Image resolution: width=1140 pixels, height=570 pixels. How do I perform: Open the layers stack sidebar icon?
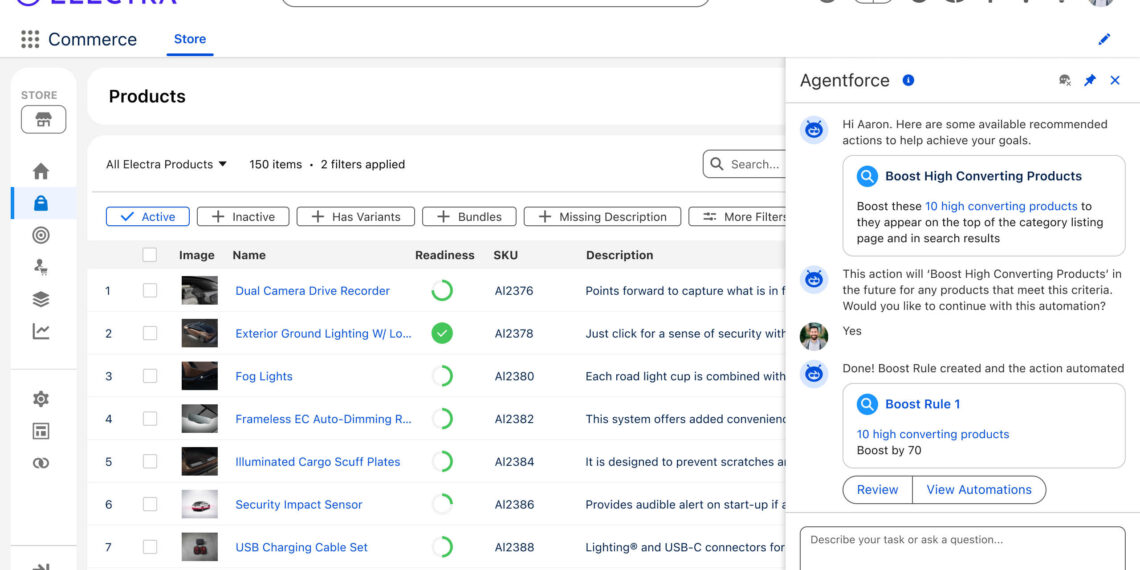pos(41,300)
